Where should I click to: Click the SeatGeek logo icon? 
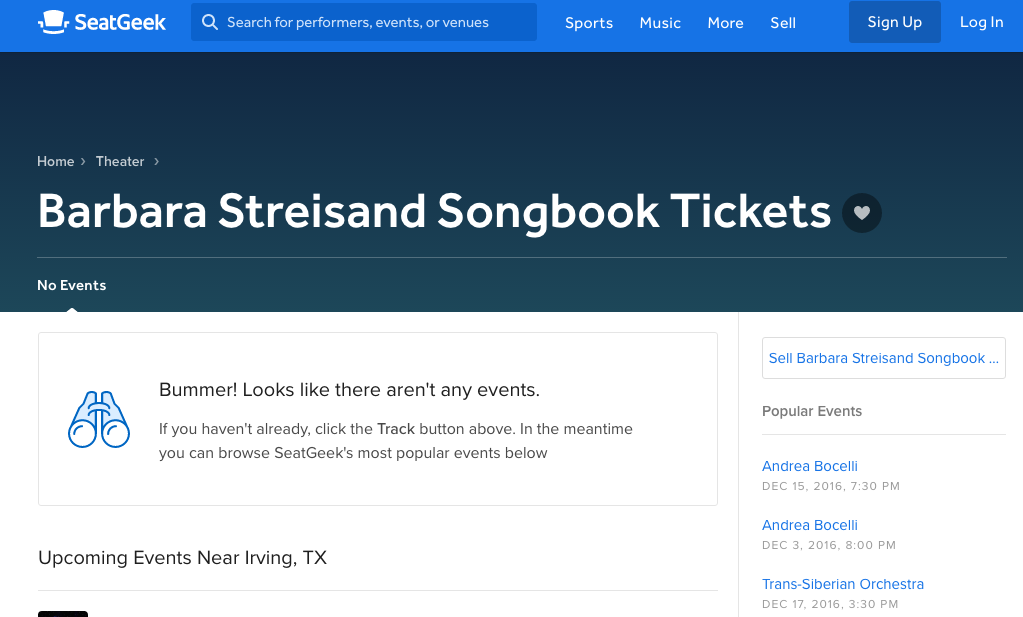click(53, 22)
